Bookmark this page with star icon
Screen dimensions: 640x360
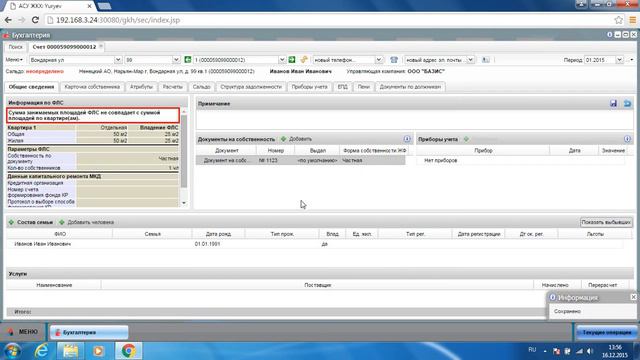(619, 20)
